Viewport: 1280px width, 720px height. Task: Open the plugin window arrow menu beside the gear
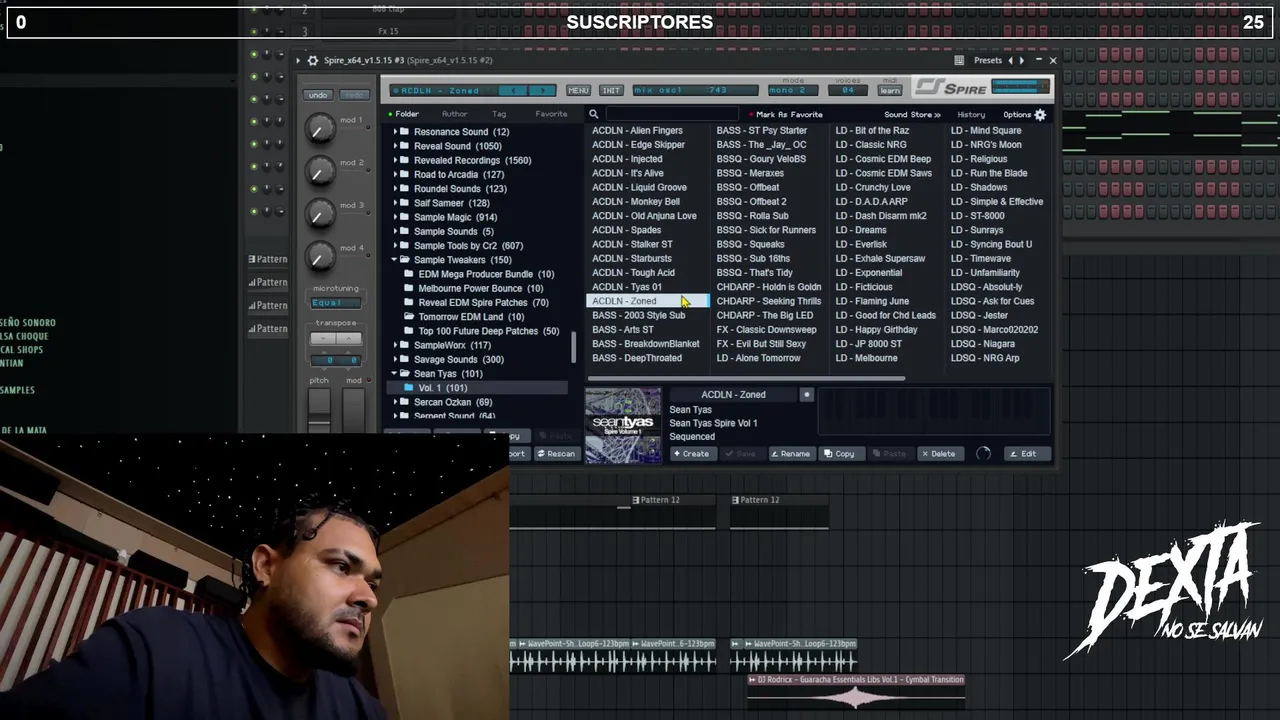coord(298,61)
